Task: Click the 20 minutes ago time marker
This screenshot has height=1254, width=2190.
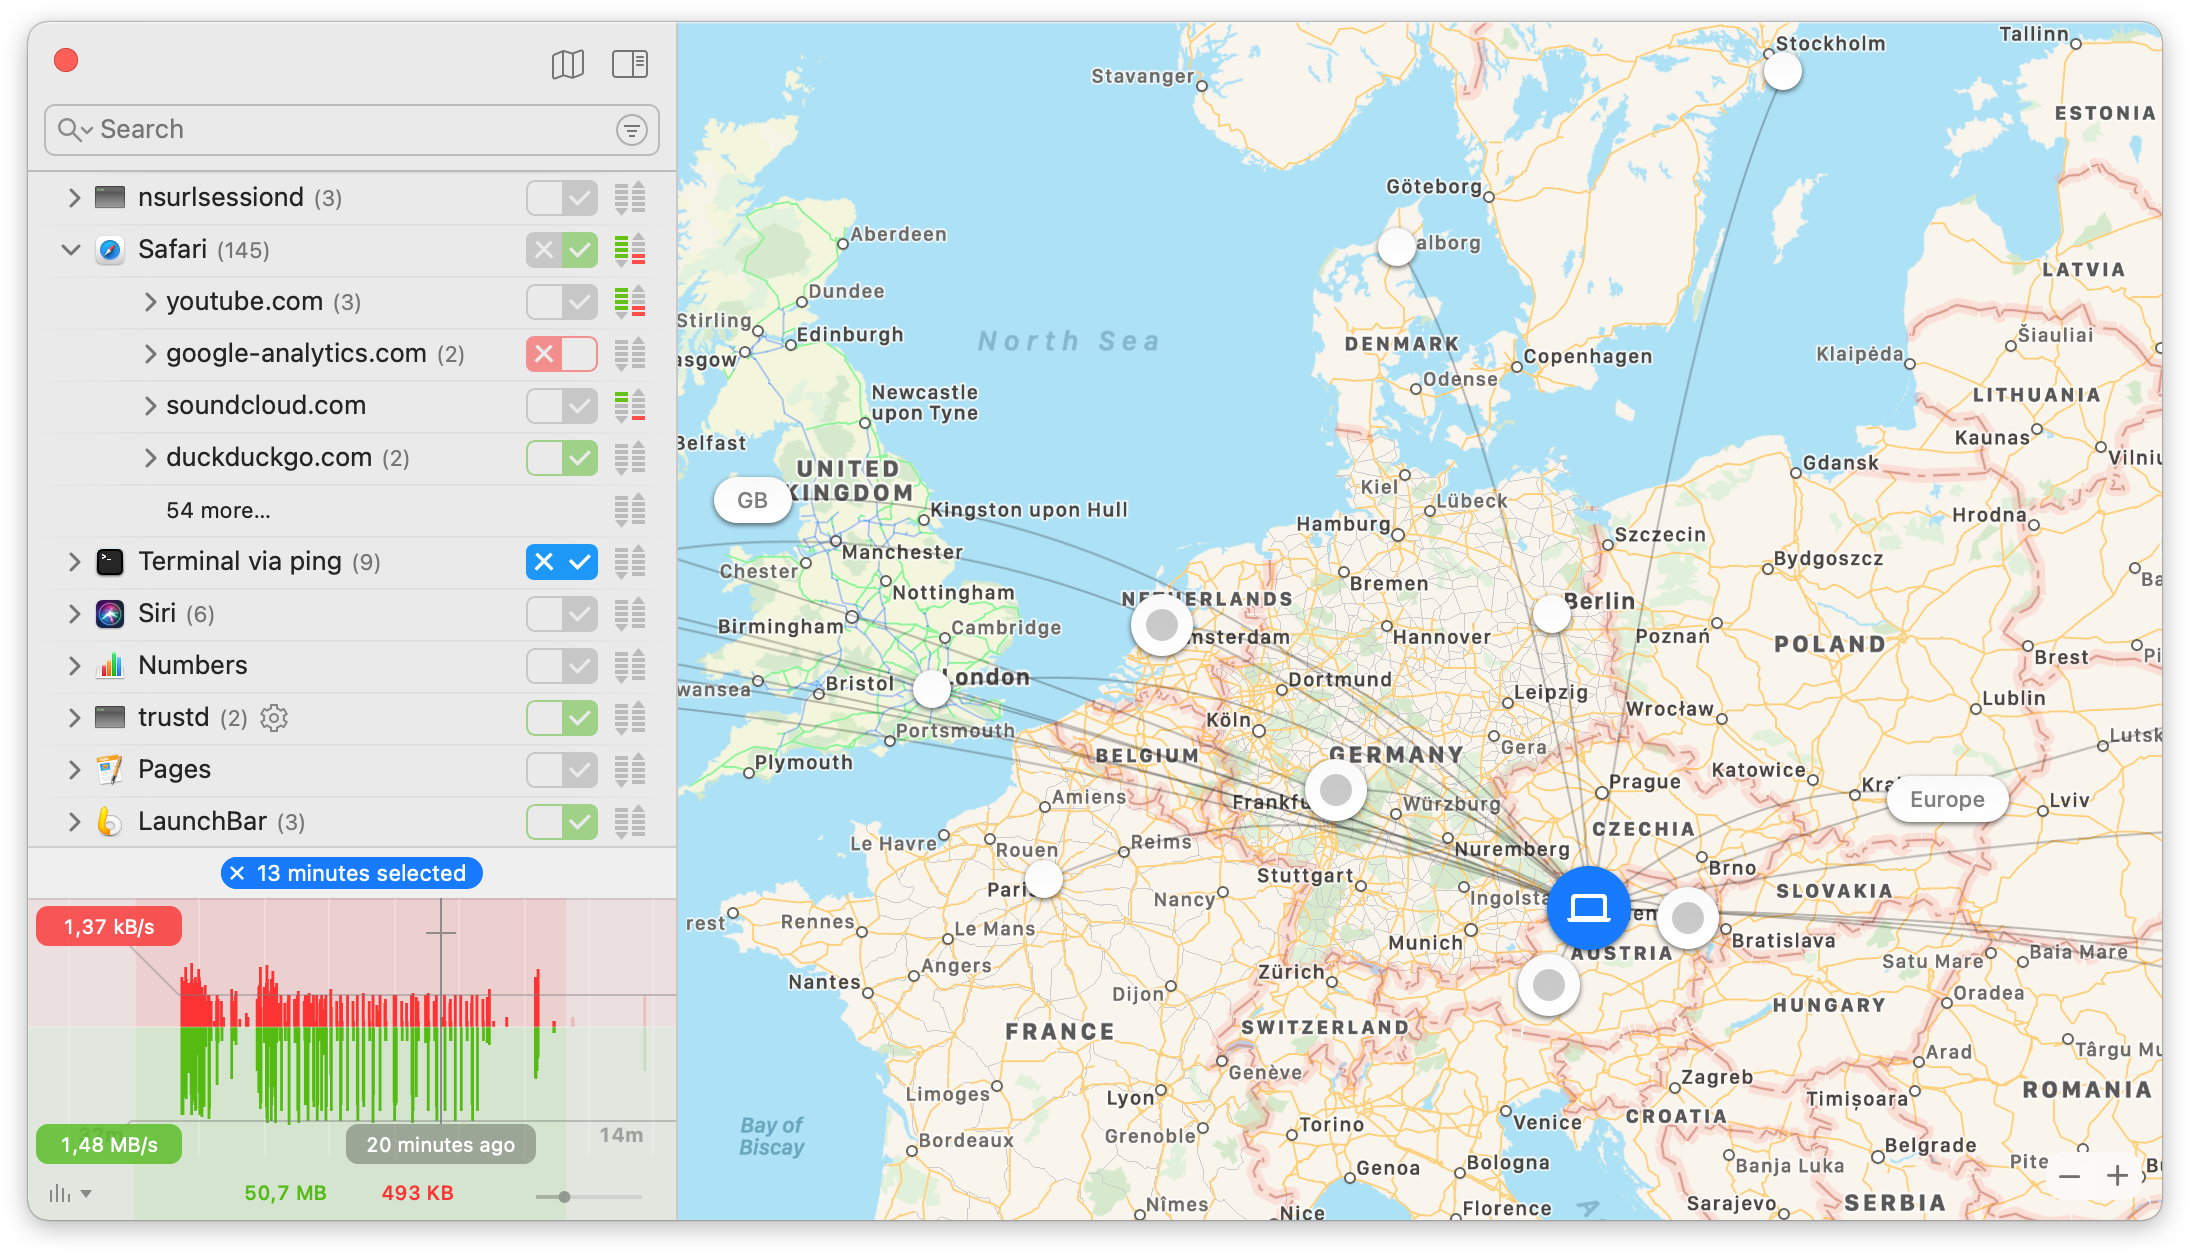Action: [440, 1145]
